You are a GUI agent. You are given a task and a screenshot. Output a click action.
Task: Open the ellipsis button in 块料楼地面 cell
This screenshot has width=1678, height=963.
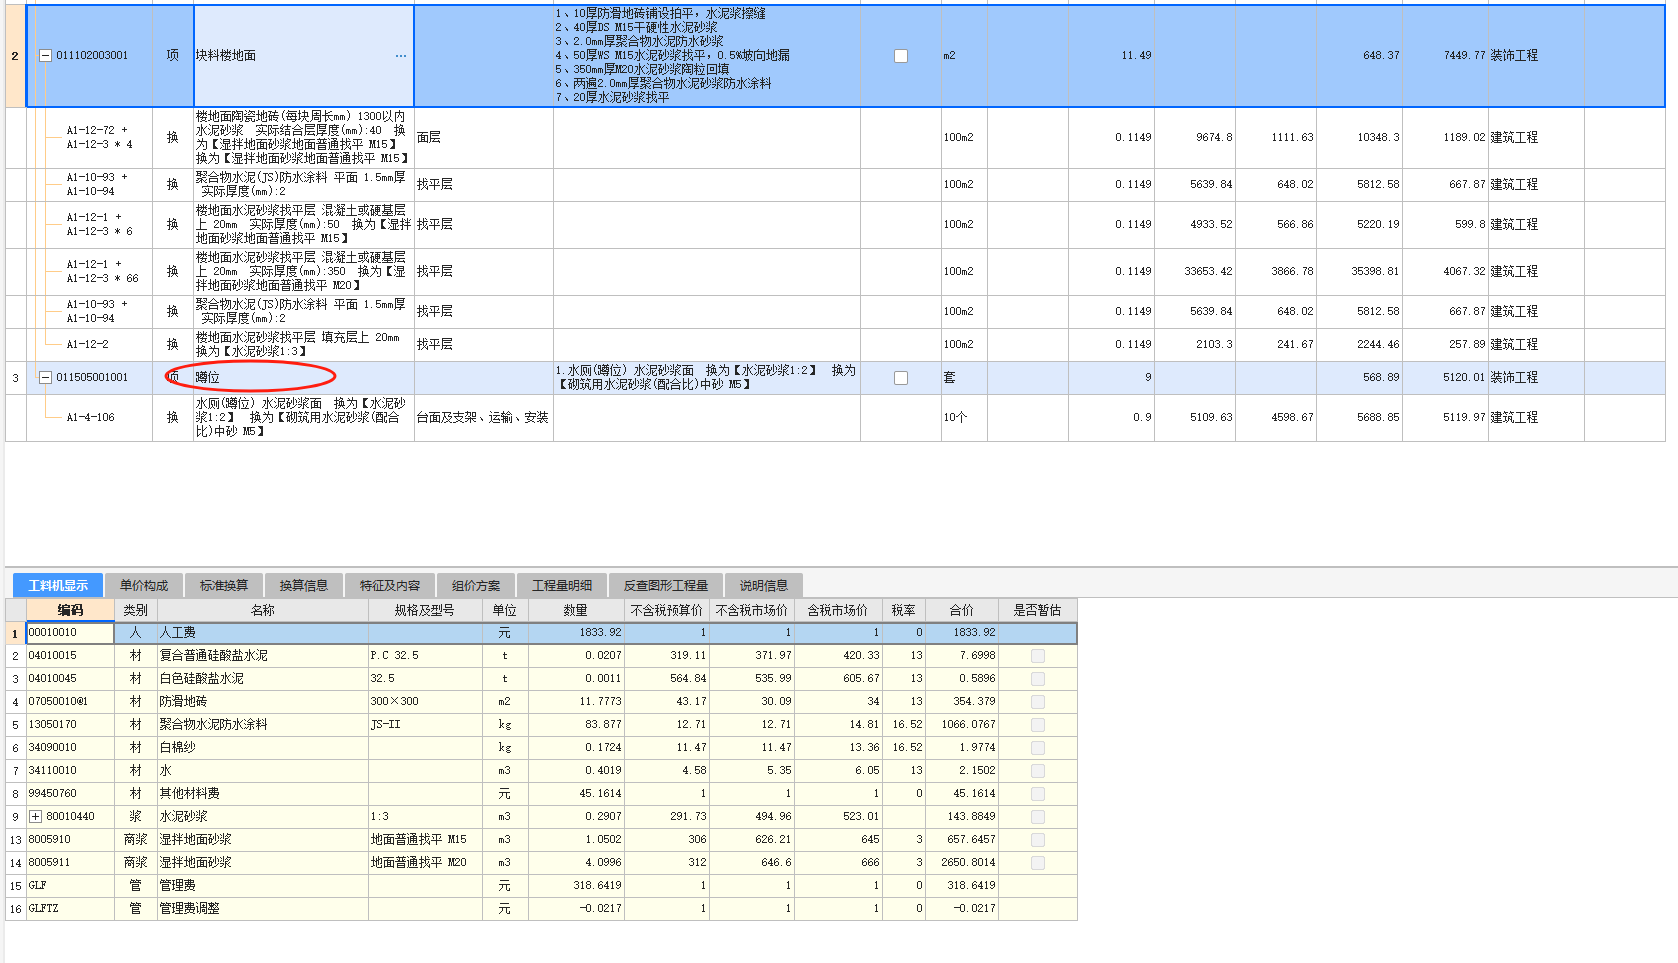point(401,56)
